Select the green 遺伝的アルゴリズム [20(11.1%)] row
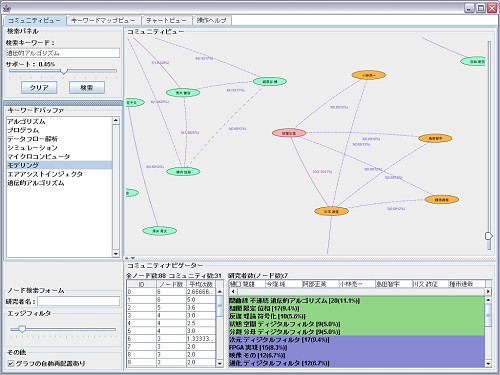Screen dimensions: 500x375 click(357, 301)
